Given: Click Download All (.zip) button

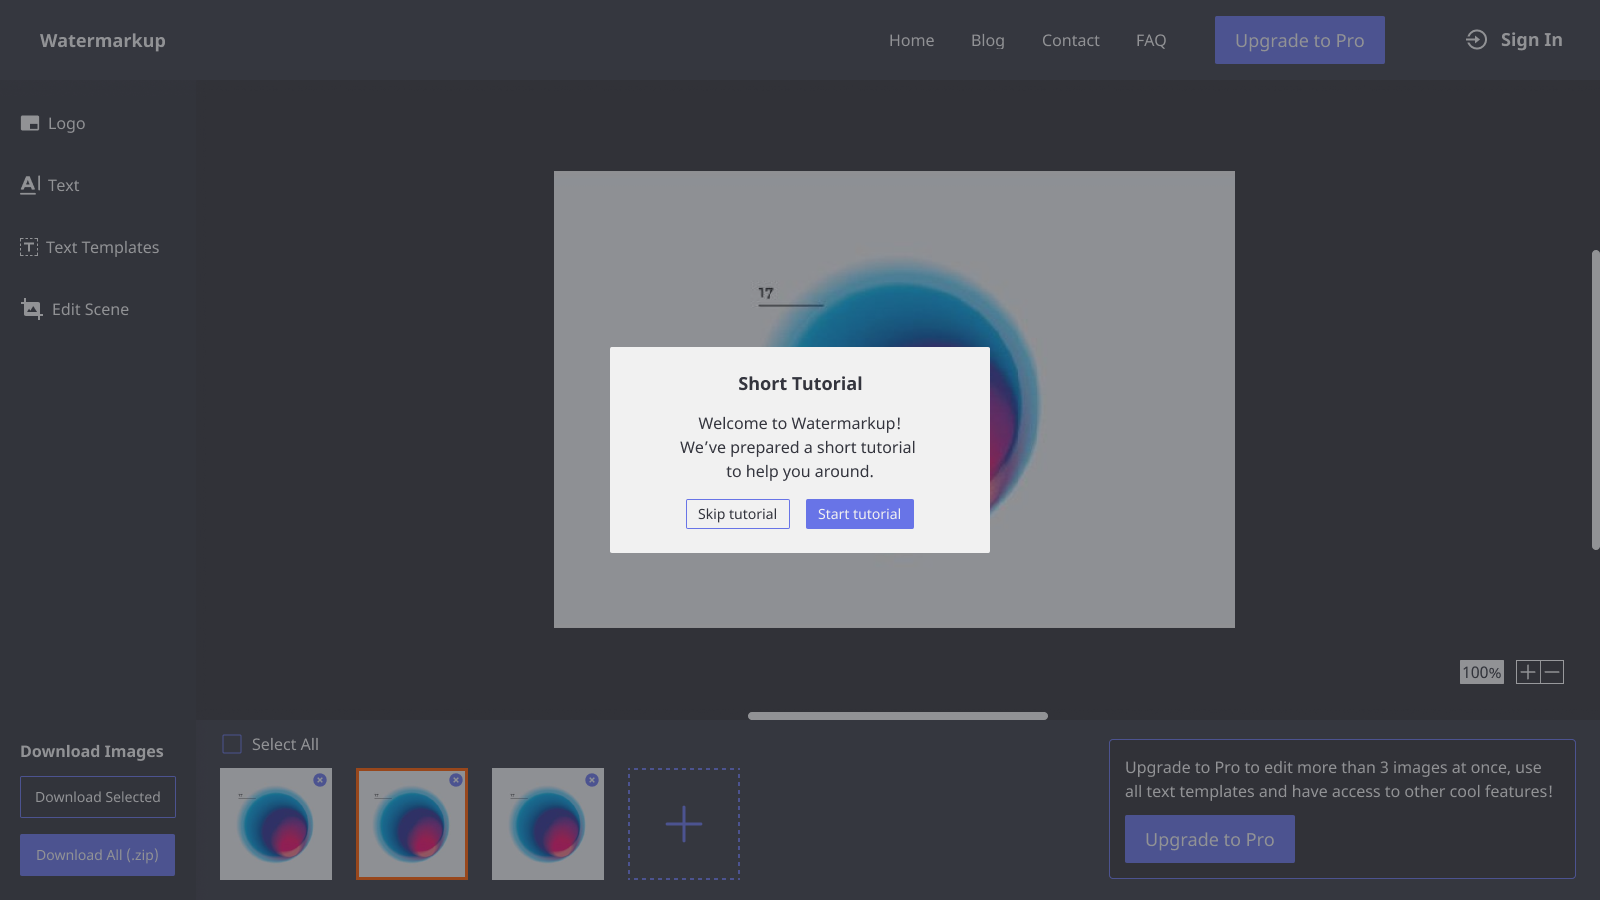Looking at the screenshot, I should (97, 855).
